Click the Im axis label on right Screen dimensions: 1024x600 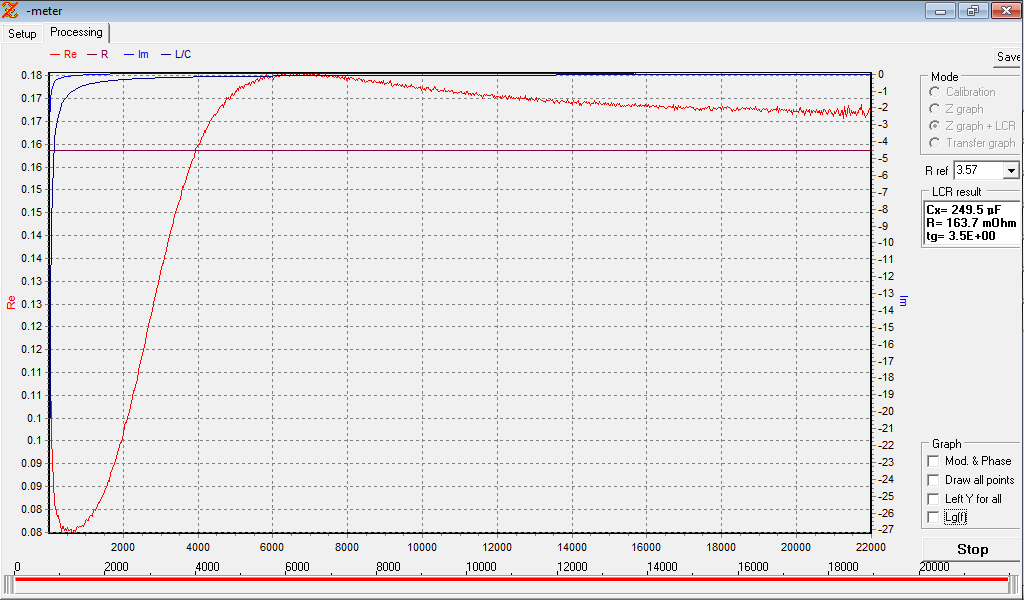coord(904,301)
